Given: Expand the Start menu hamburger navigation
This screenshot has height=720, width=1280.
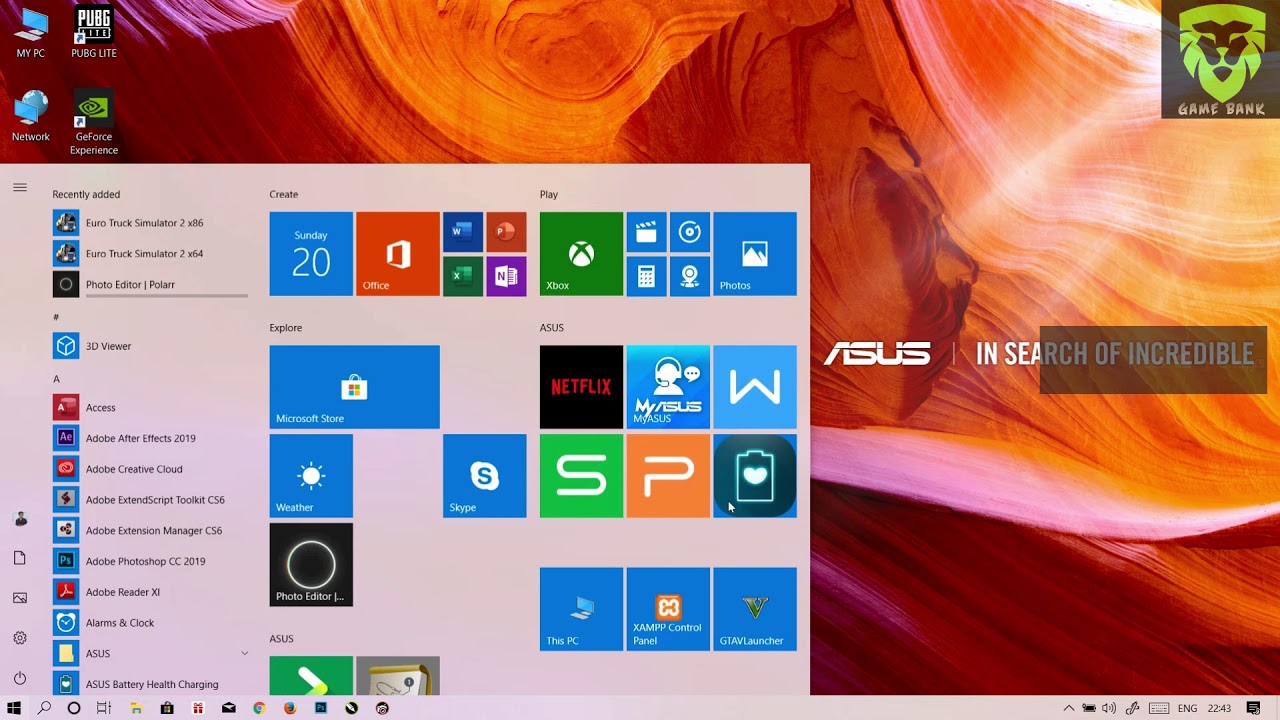Looking at the screenshot, I should (20, 187).
